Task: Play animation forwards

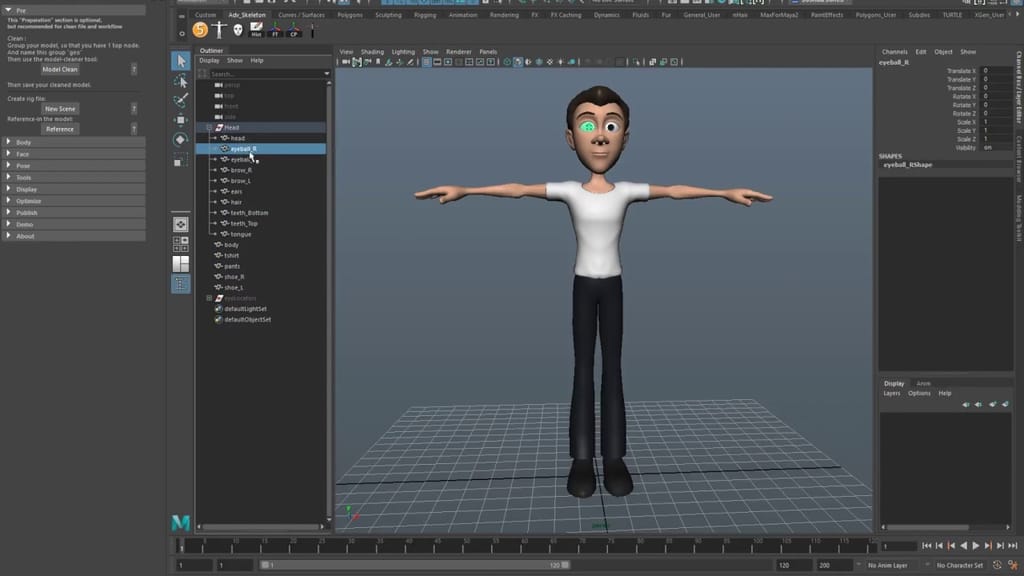Action: (x=976, y=546)
